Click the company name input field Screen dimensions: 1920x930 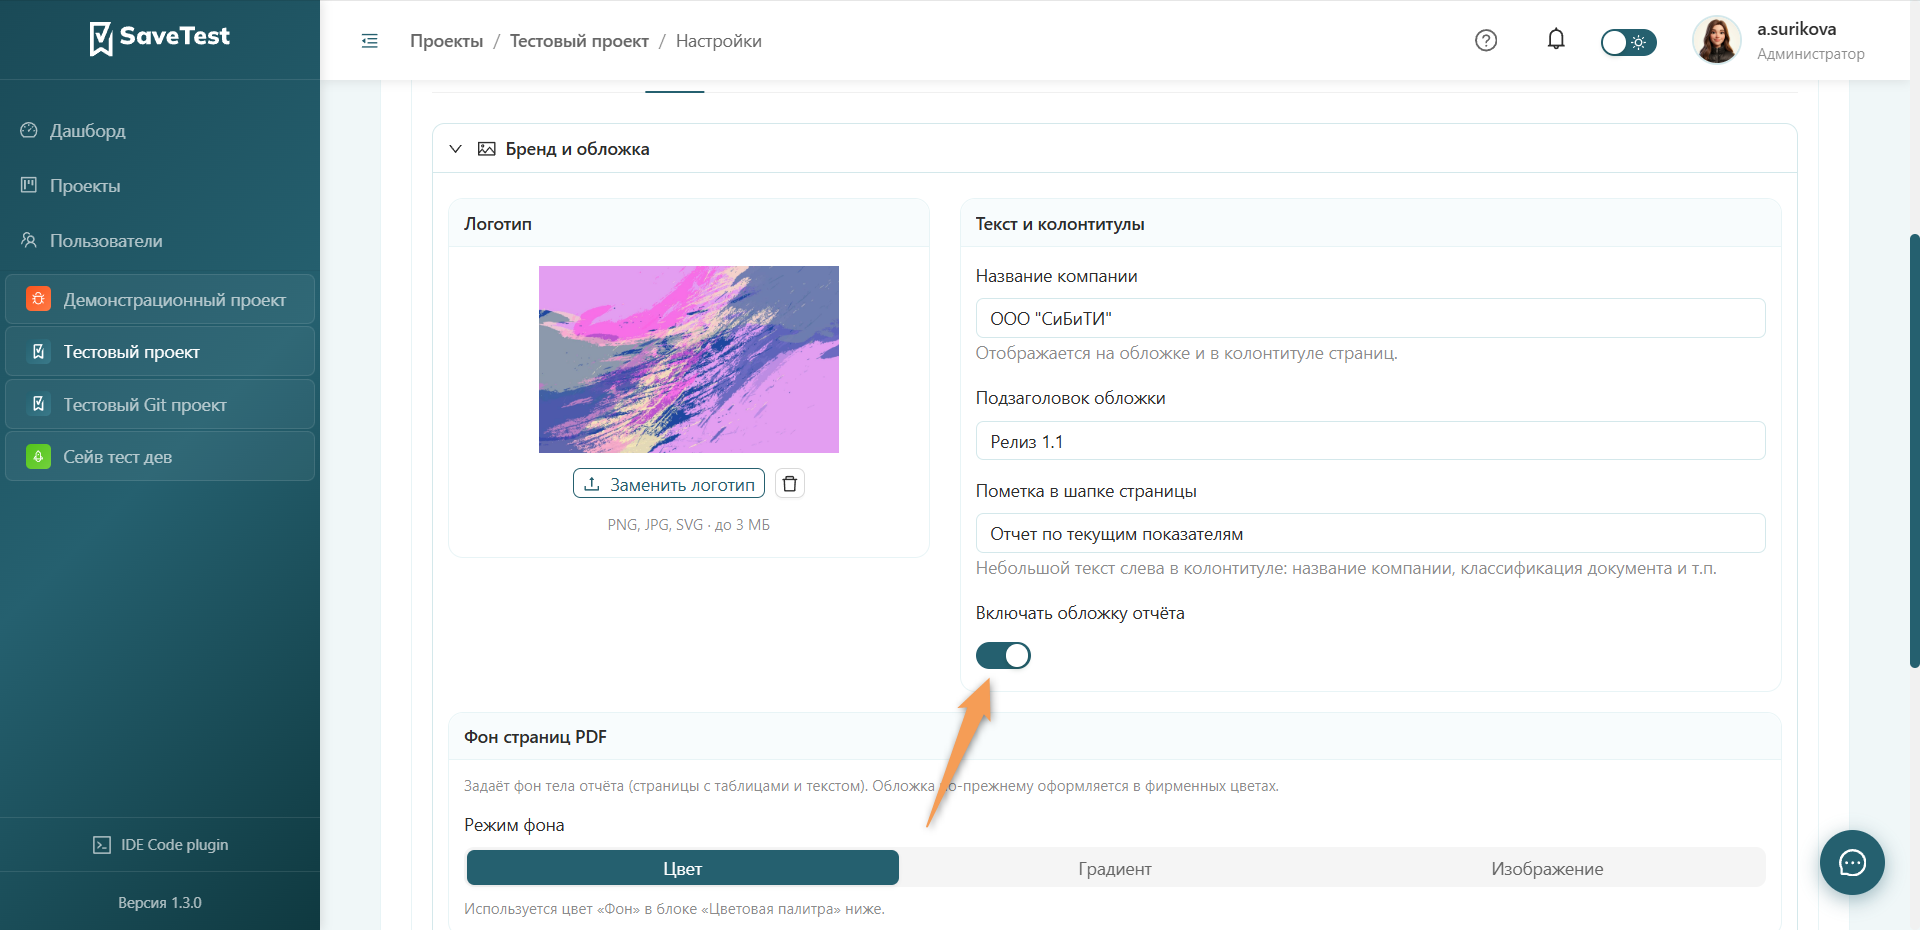1370,318
